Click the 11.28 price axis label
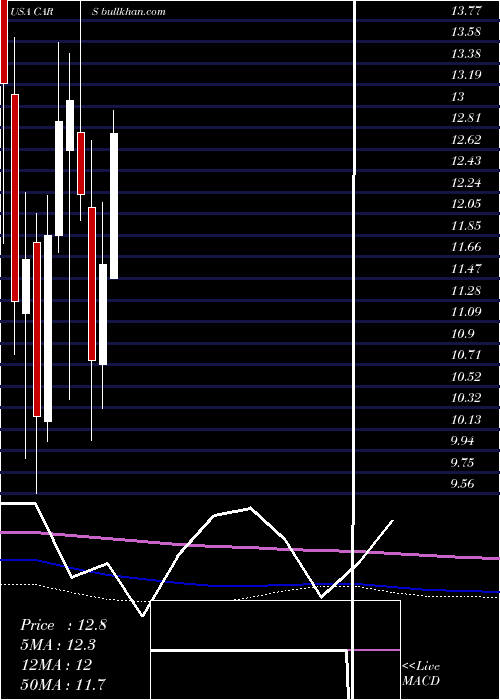 pos(467,290)
